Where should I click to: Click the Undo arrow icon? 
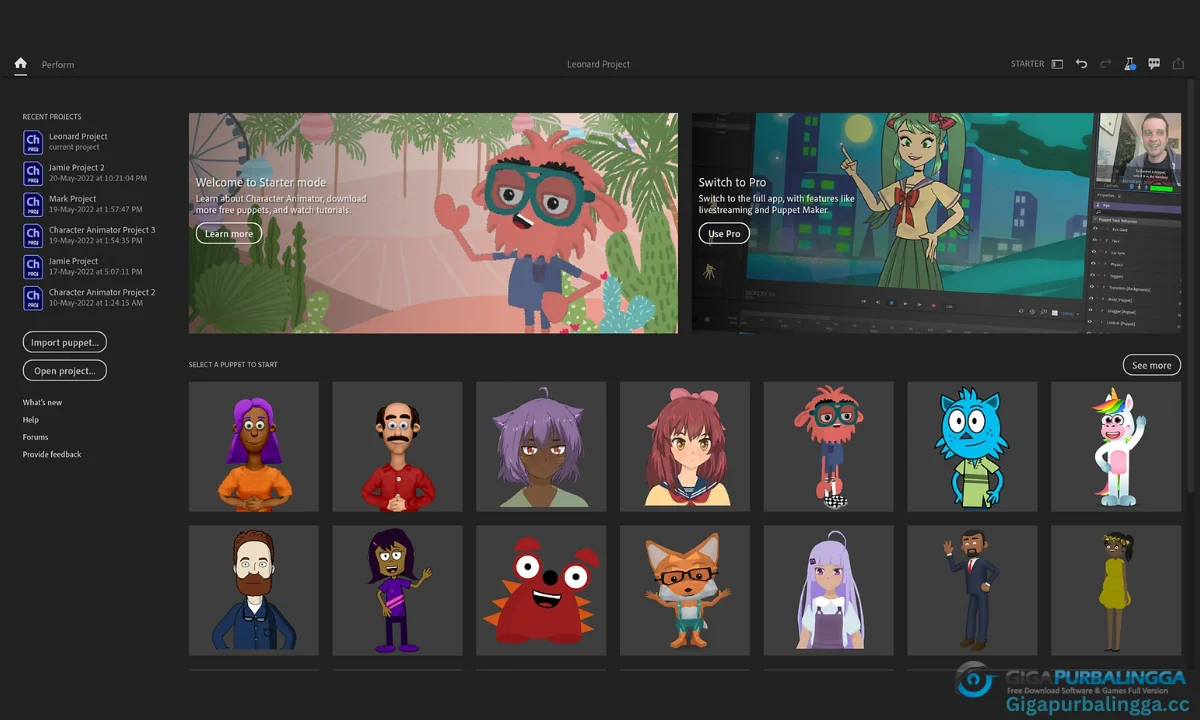click(1081, 64)
